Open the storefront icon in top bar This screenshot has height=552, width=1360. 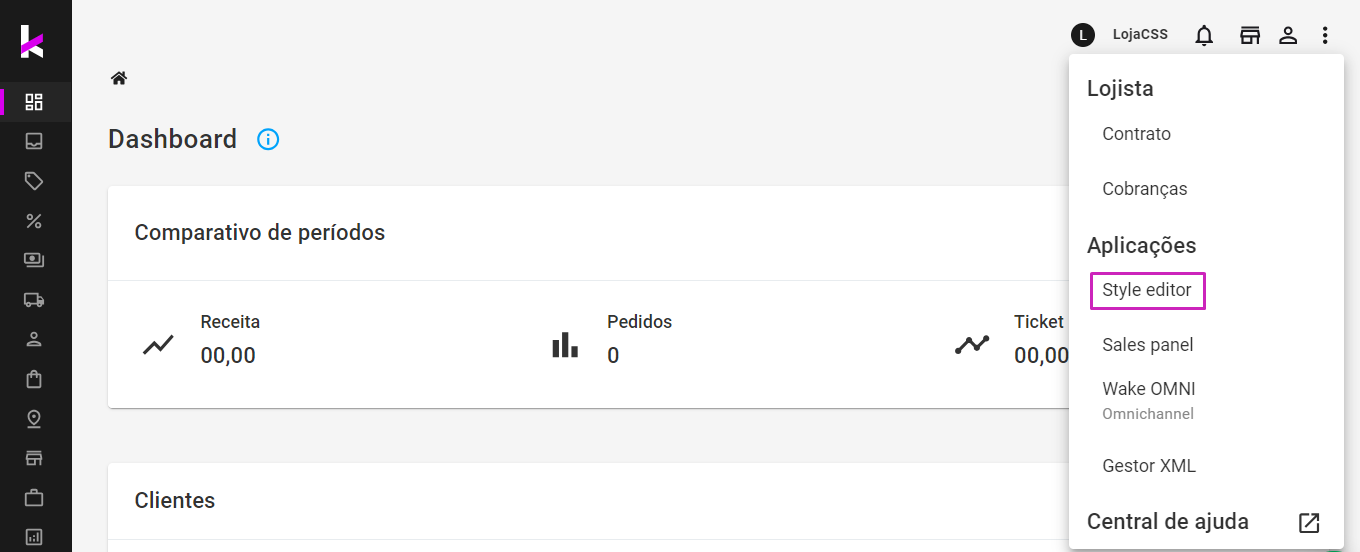(x=1250, y=36)
